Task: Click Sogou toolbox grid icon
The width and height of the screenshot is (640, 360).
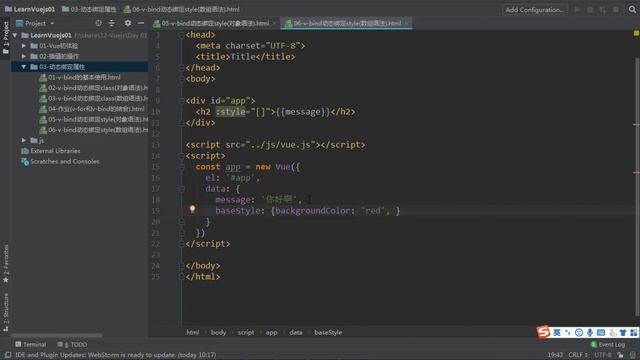Action: point(633,333)
